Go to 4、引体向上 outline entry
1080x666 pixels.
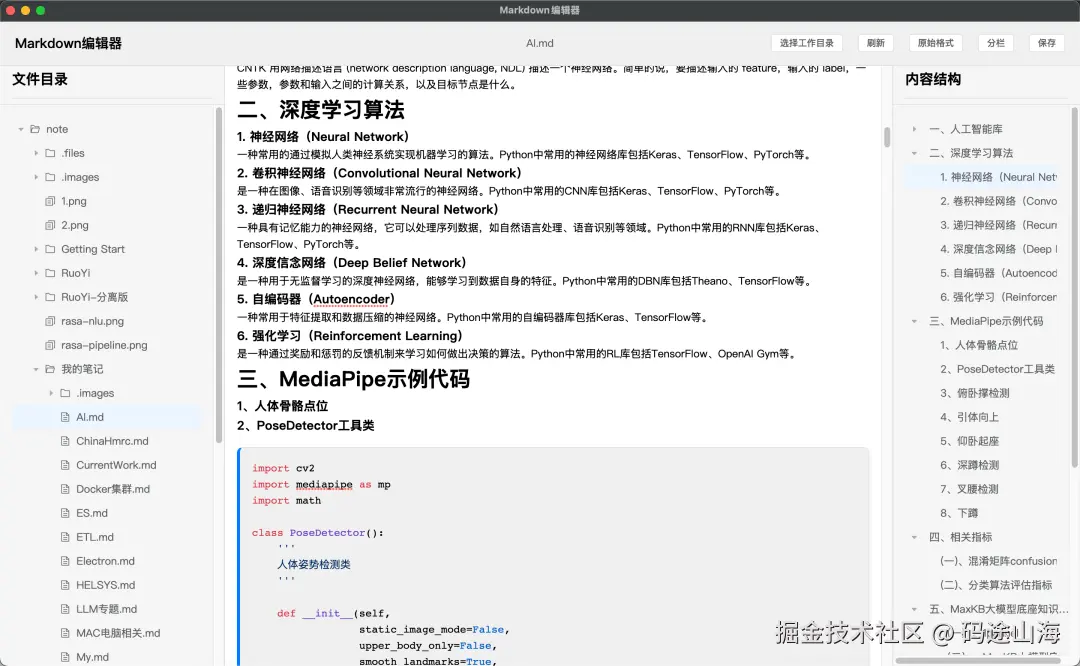pos(969,417)
